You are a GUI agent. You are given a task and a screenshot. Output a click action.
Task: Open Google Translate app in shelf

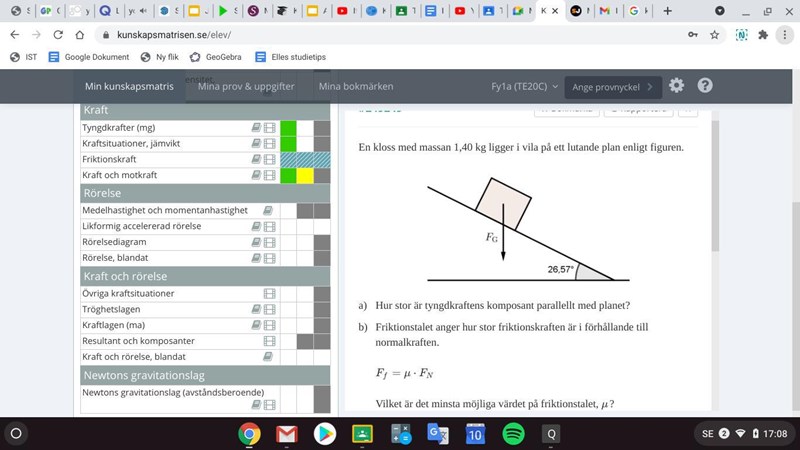(437, 434)
